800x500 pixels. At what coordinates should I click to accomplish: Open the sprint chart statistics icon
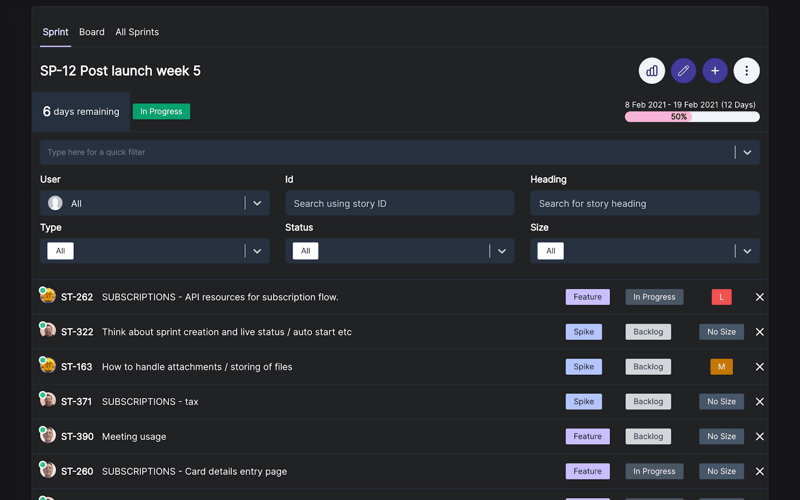(652, 70)
